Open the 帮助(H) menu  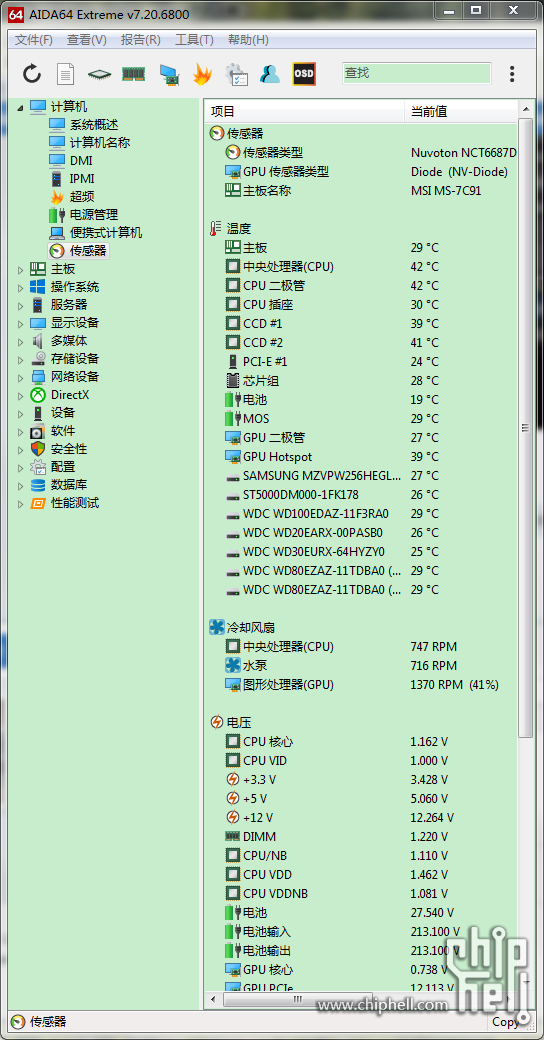point(248,40)
